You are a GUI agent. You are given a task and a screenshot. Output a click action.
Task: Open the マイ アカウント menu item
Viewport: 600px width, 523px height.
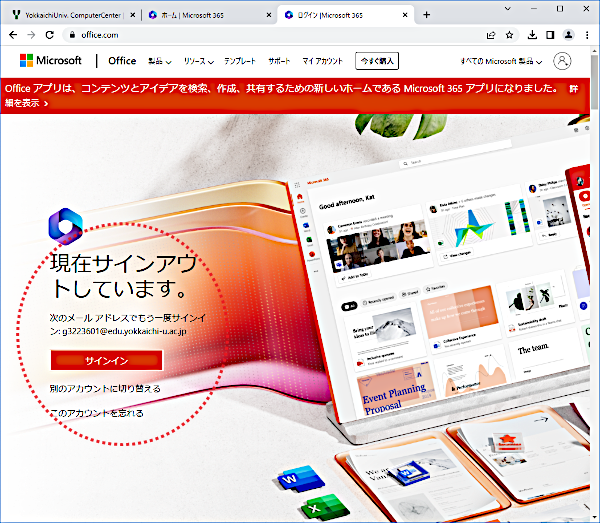pyautogui.click(x=322, y=61)
